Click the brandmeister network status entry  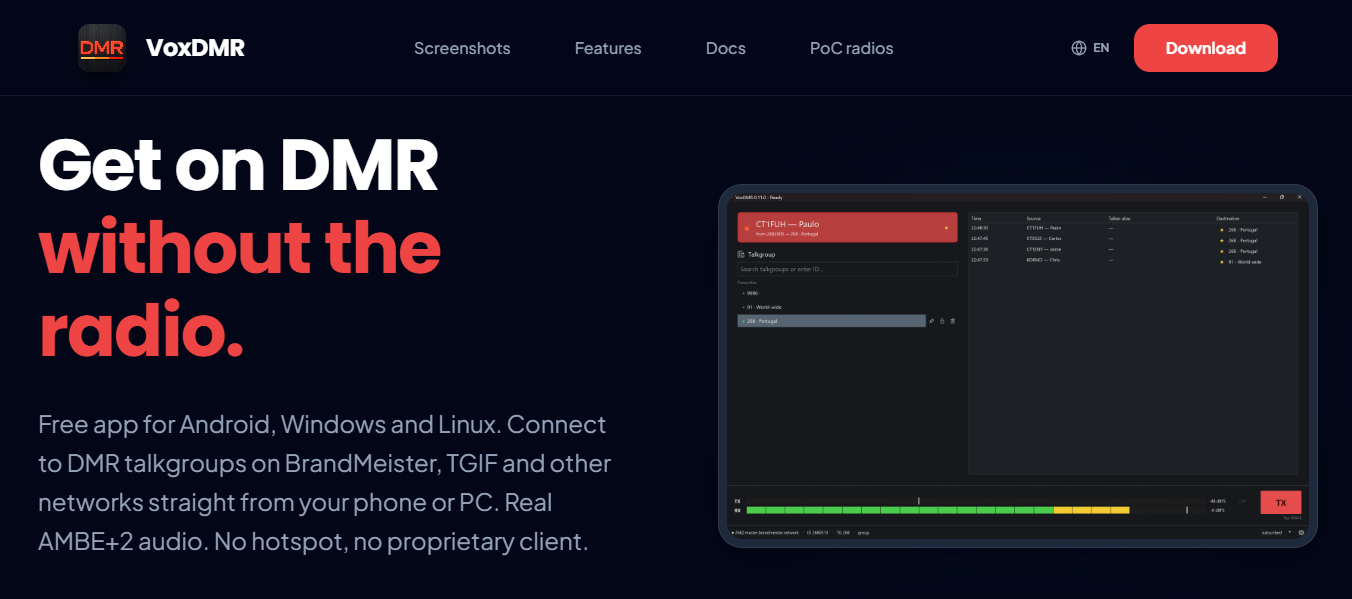(x=765, y=533)
